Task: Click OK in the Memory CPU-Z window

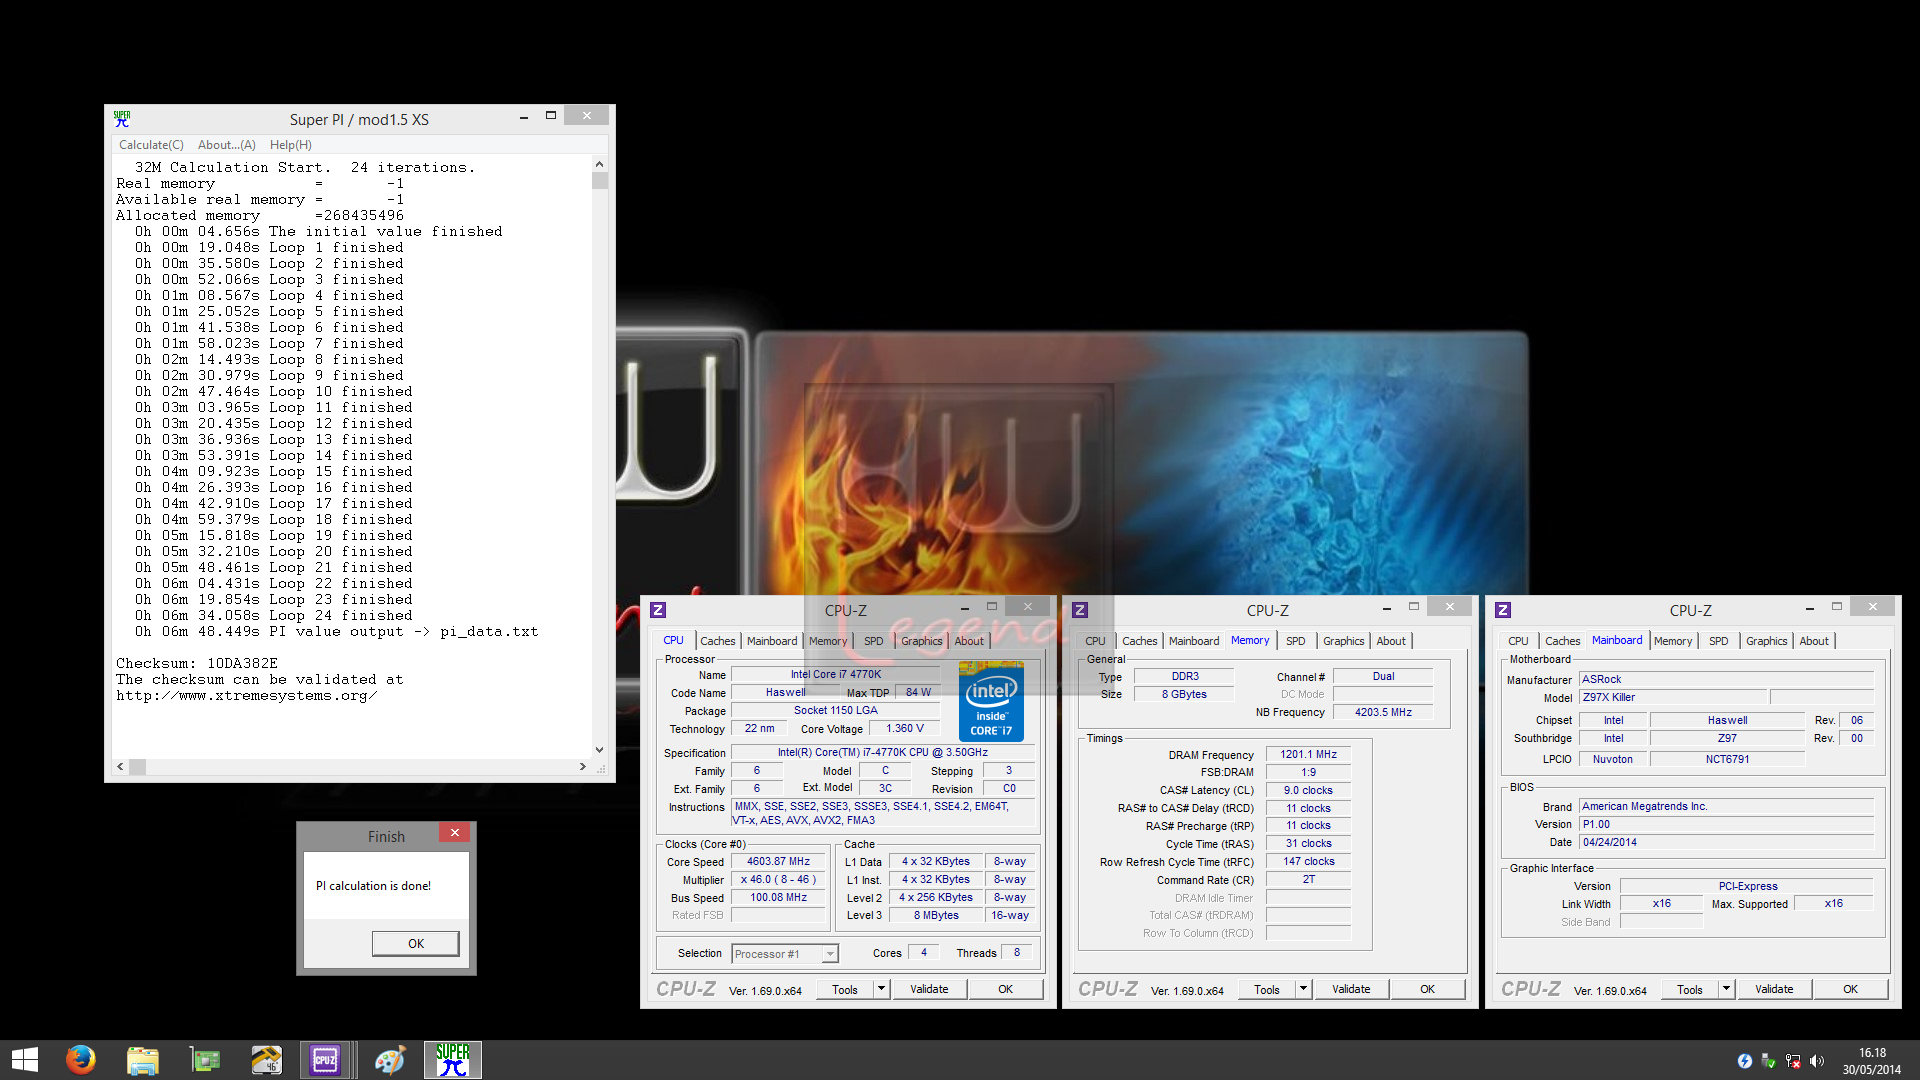Action: click(1428, 989)
